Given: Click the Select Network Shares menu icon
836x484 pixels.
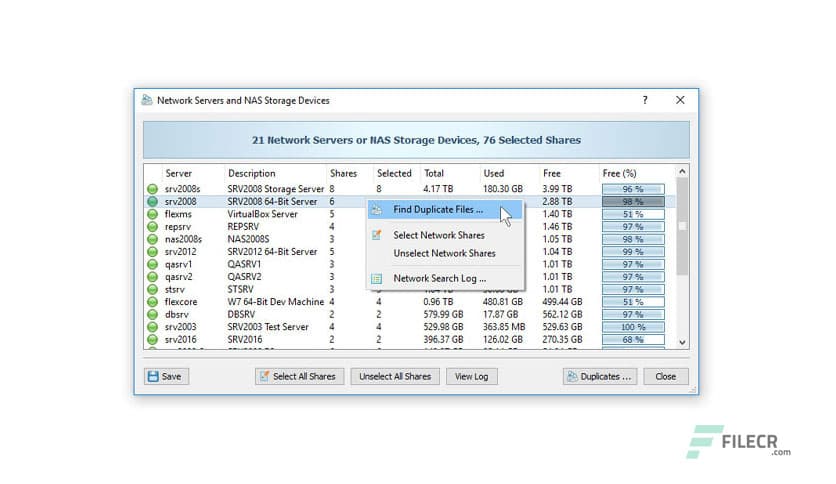Looking at the screenshot, I should click(377, 235).
